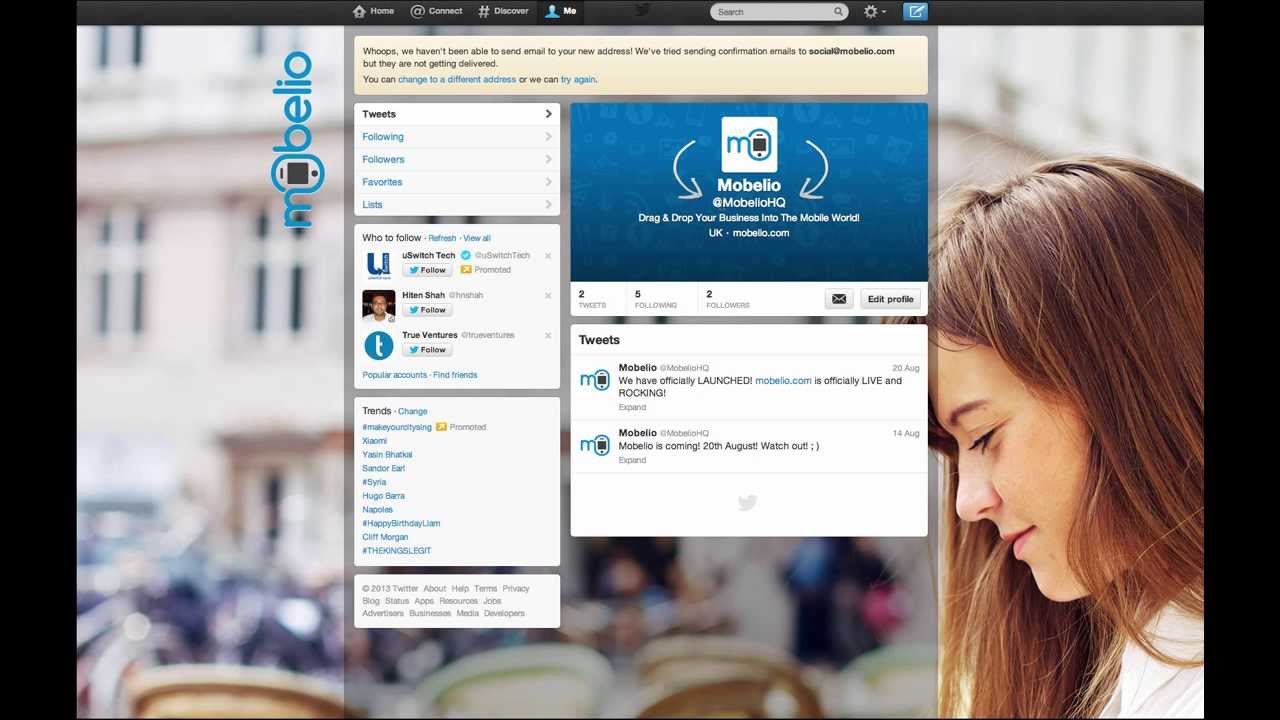Click the 'try again' link
This screenshot has height=720, width=1280.
(x=578, y=80)
